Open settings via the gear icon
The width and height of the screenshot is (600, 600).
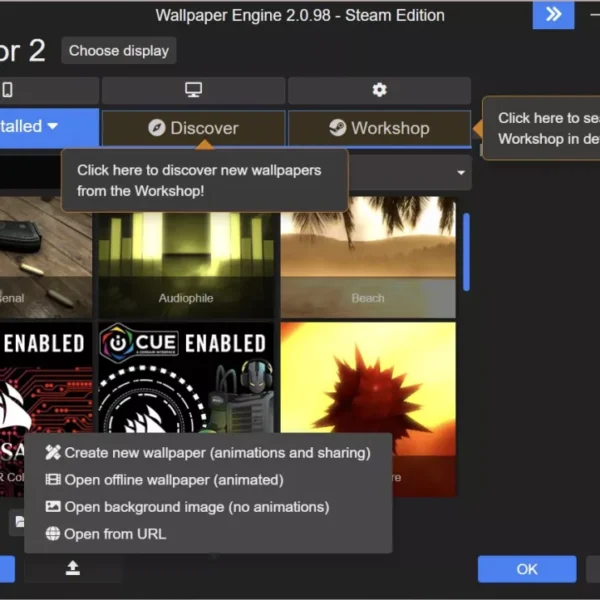[379, 90]
